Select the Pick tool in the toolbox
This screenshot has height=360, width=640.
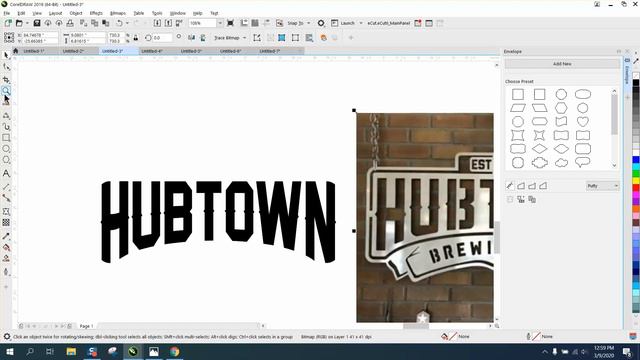click(6, 55)
